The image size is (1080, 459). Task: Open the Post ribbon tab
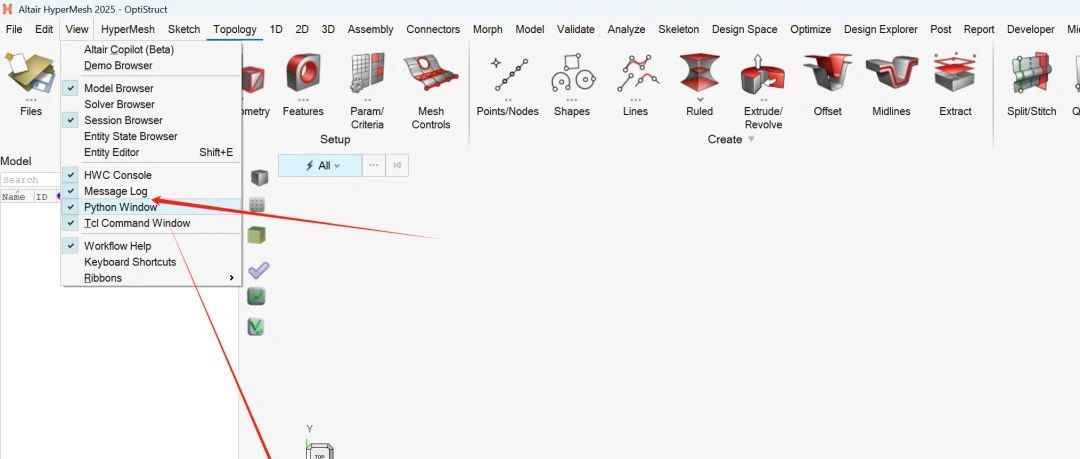(x=941, y=30)
